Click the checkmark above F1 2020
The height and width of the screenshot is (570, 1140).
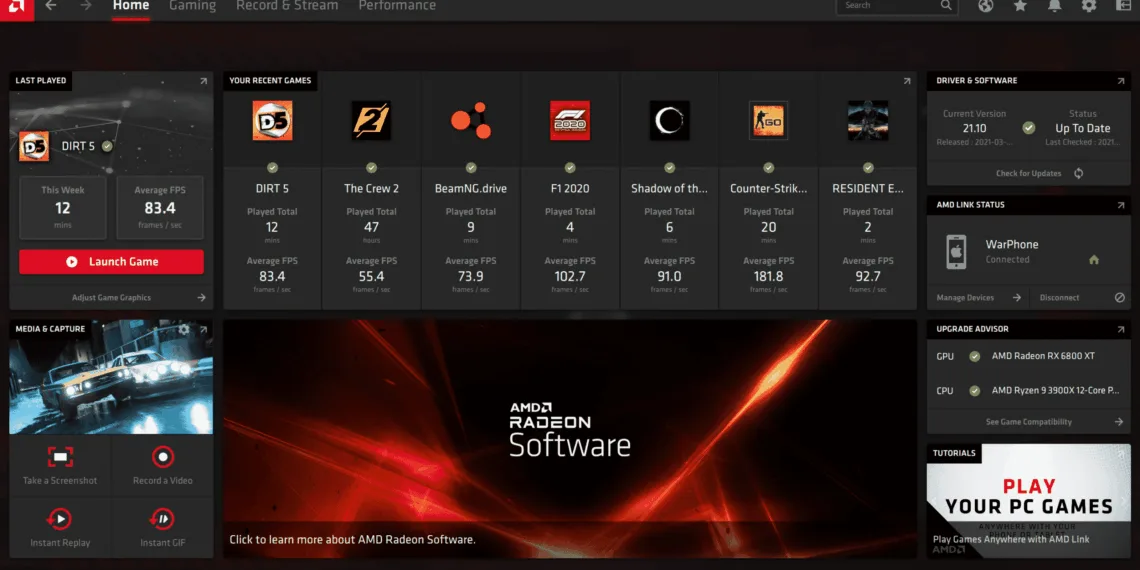[570, 168]
